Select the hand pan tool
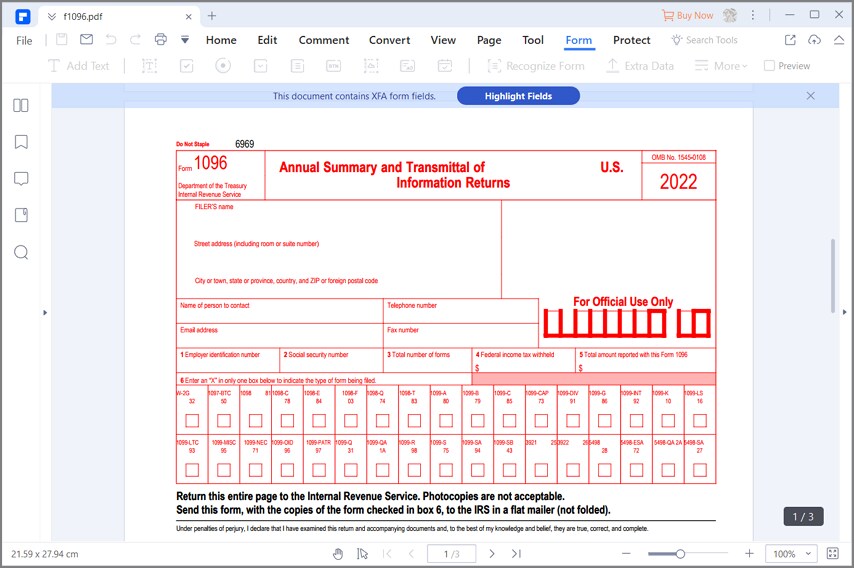This screenshot has width=854, height=568. [x=338, y=554]
